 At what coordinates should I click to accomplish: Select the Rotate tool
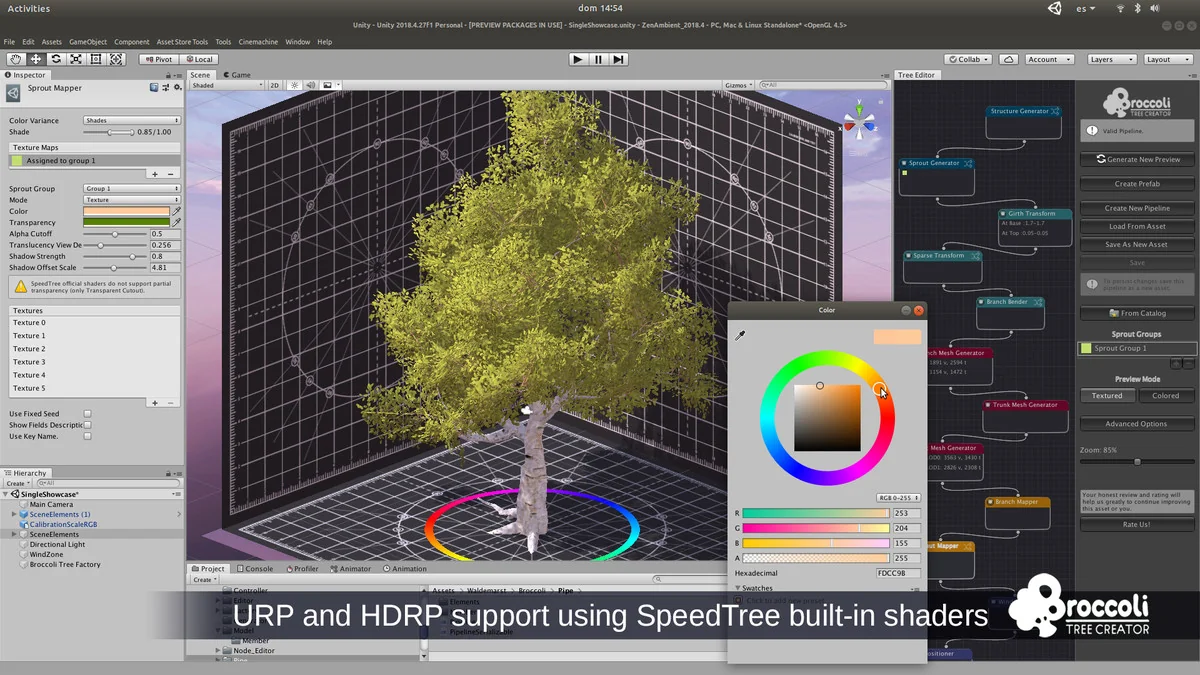tap(56, 59)
